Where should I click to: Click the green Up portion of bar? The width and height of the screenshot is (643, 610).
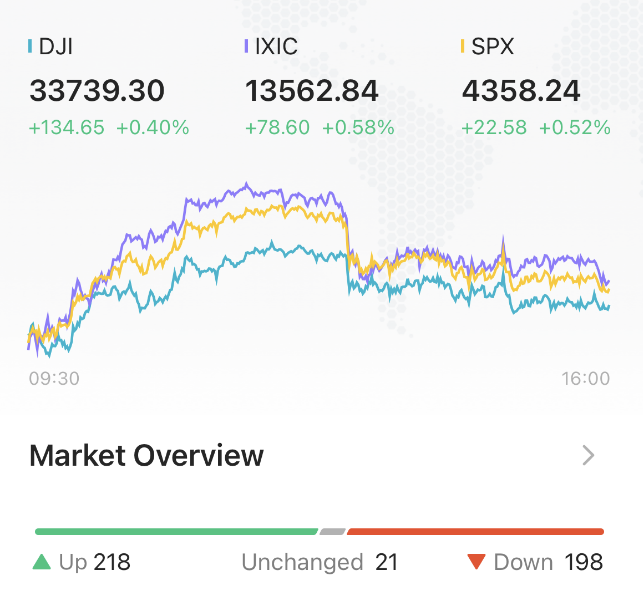tap(176, 532)
